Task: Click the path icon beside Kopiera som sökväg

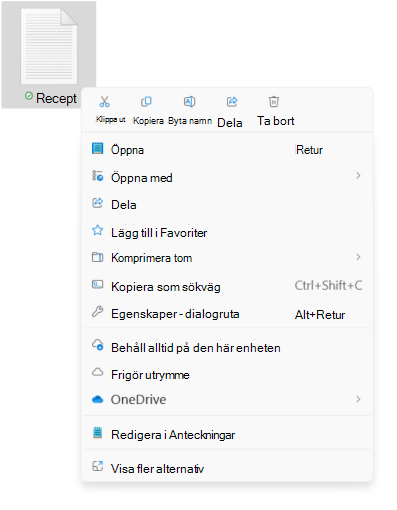Action: coord(97,285)
